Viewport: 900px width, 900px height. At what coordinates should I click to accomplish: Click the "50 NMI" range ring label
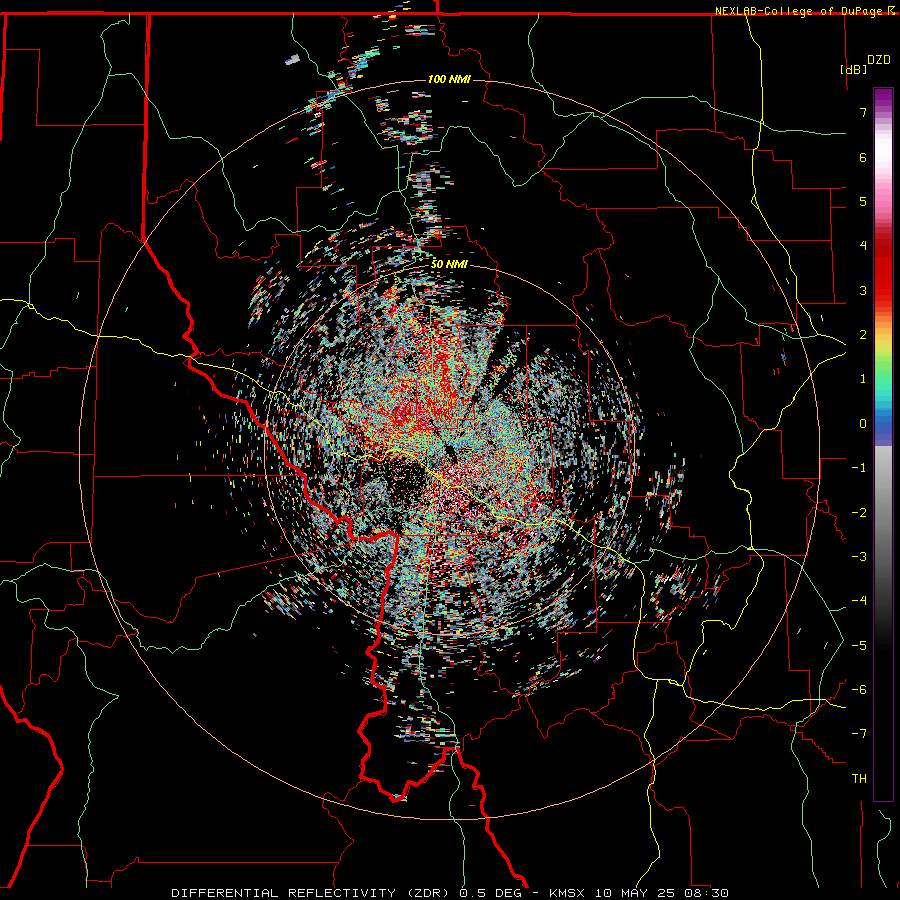(x=449, y=264)
